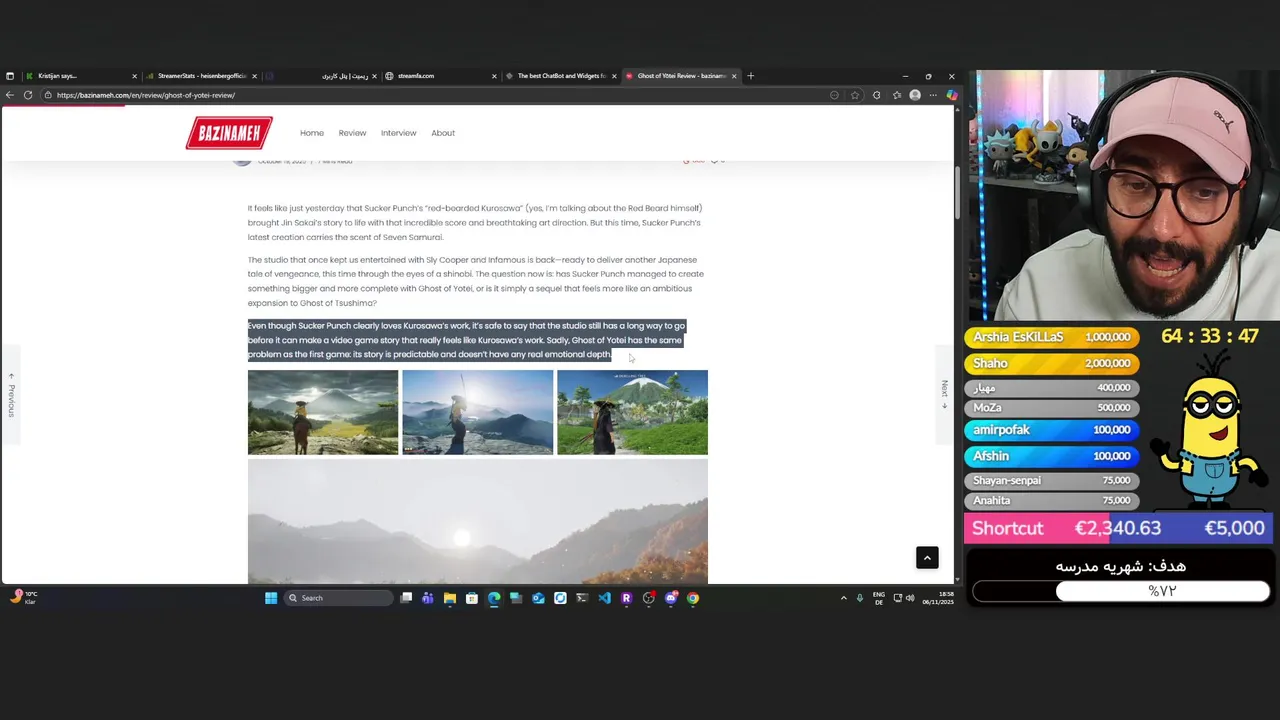This screenshot has height=720, width=1280.
Task: Click the Copilot icon in the browser toolbar
Action: pos(951,95)
